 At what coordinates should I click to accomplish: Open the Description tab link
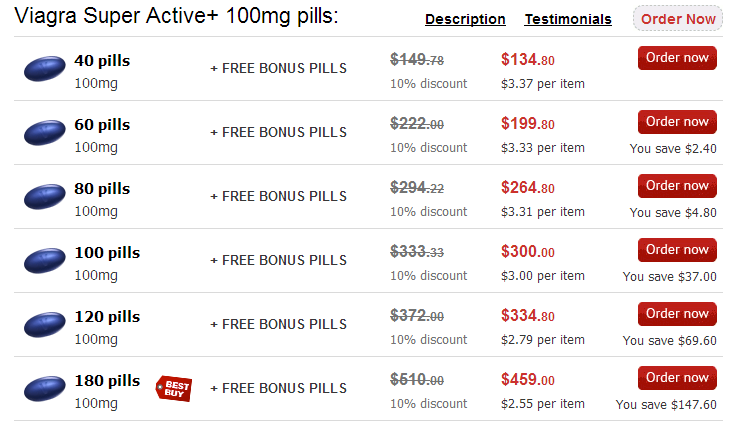tap(465, 19)
